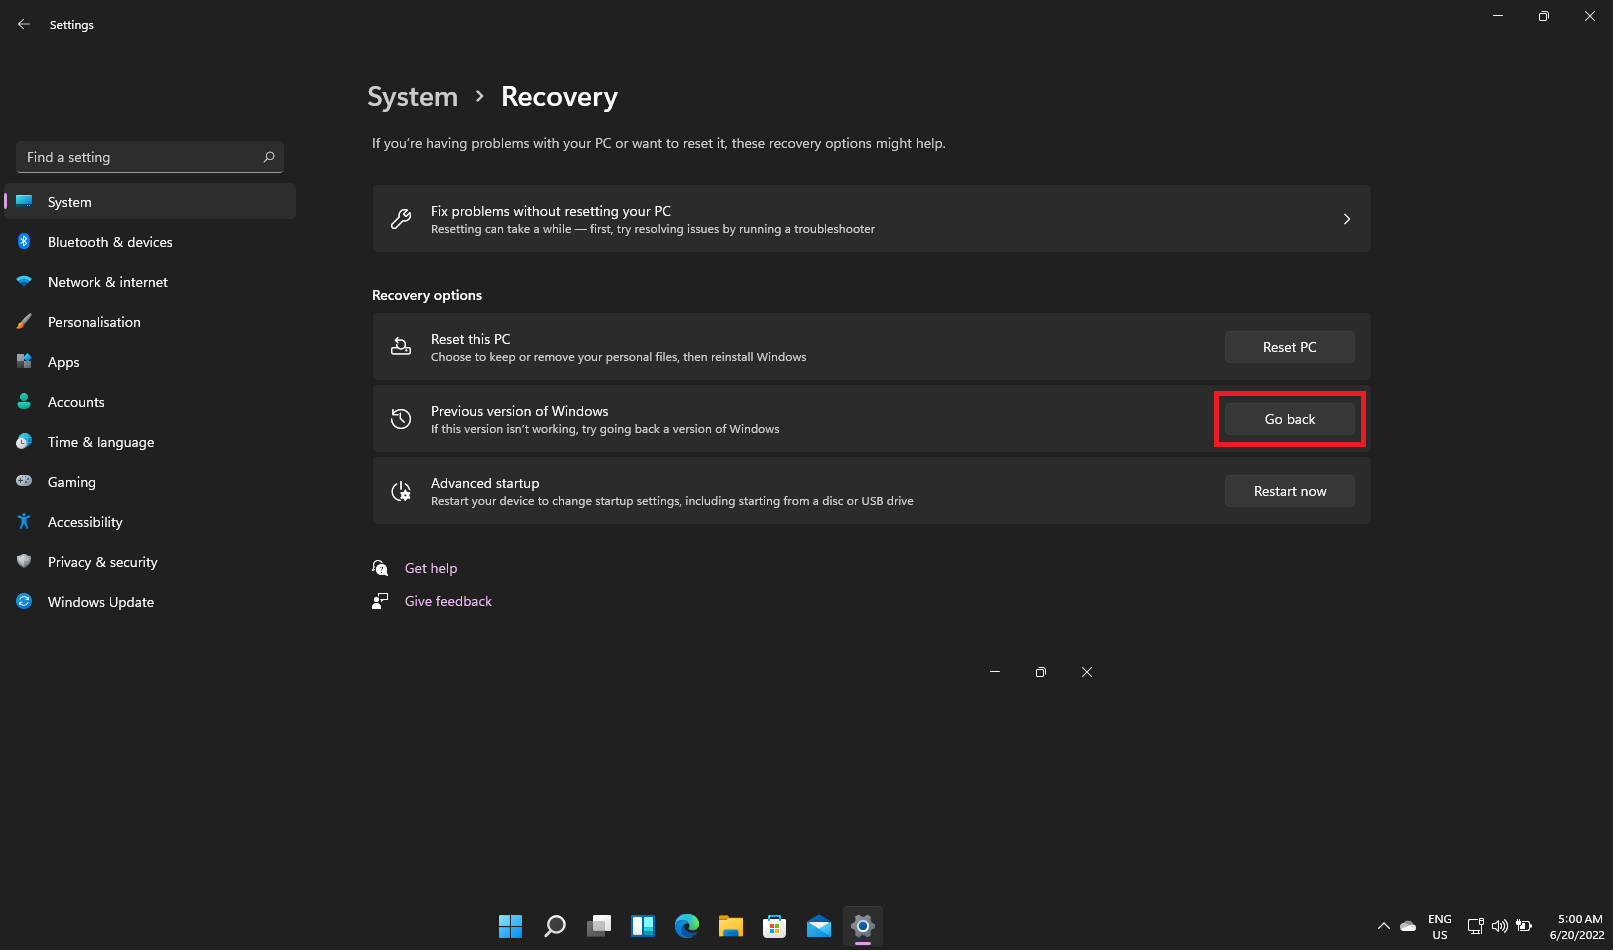Open taskbar Search
The image size is (1613, 950).
coord(555,926)
